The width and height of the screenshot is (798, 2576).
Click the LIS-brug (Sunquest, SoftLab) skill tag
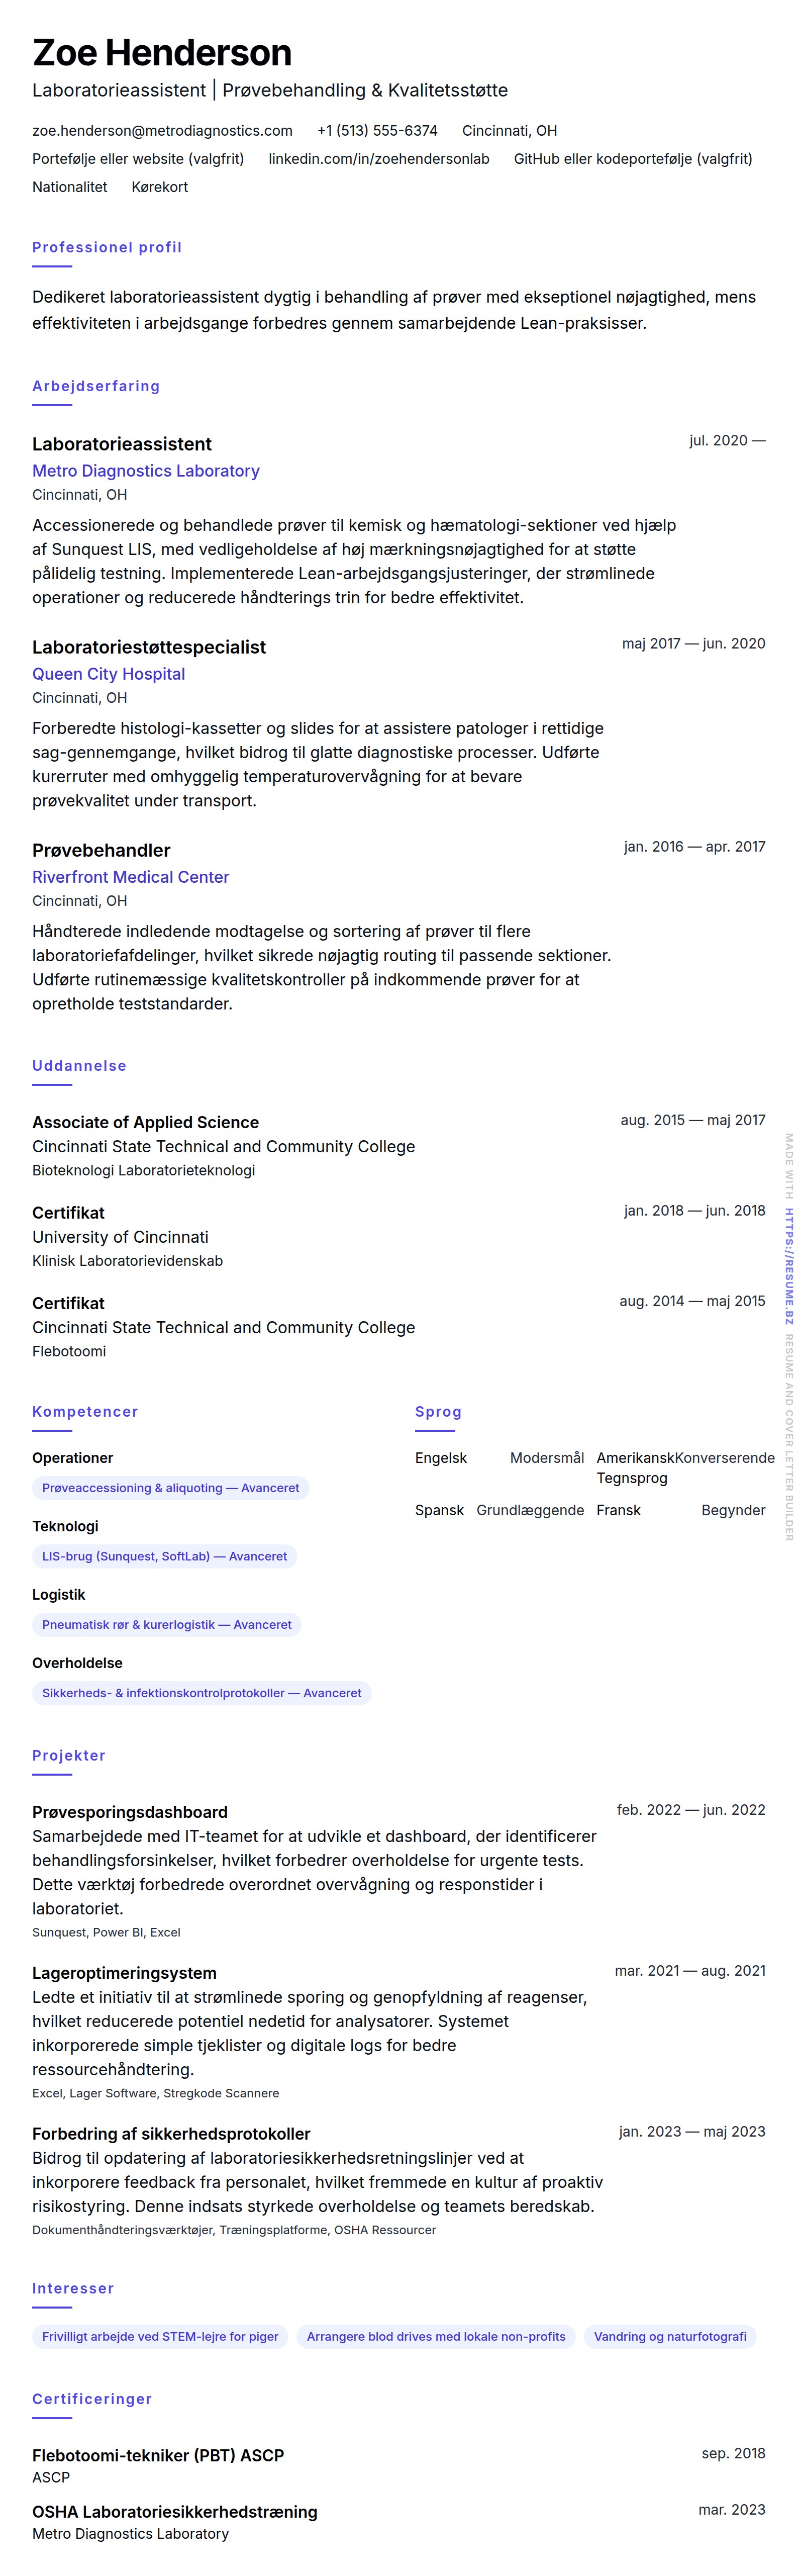click(x=164, y=1556)
